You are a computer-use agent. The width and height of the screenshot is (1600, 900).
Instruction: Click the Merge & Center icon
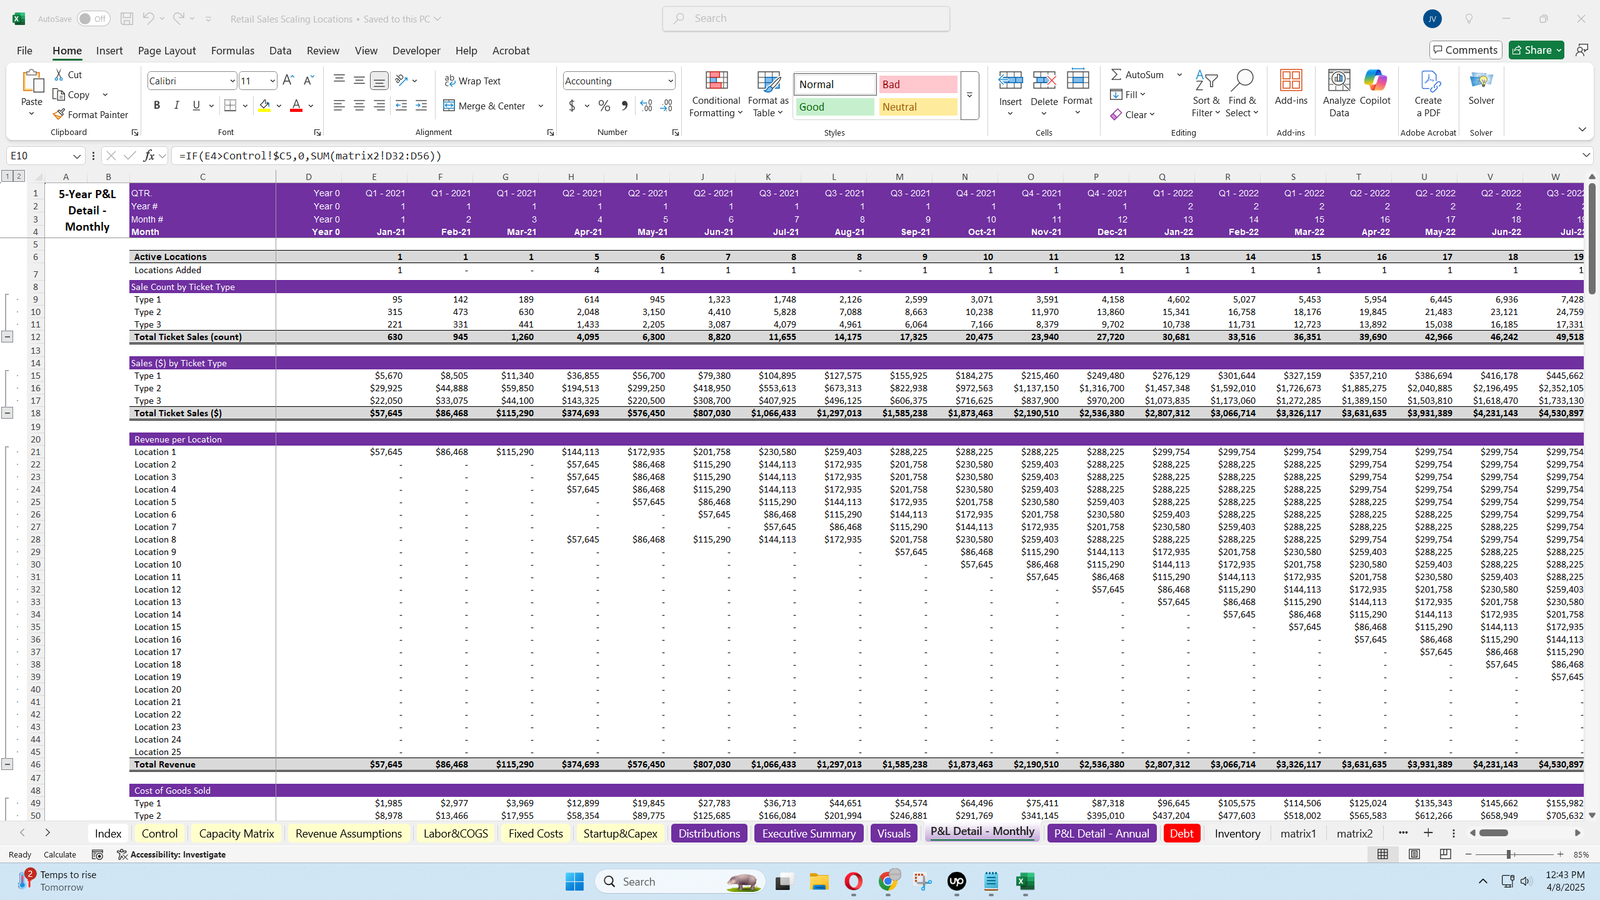click(x=449, y=106)
